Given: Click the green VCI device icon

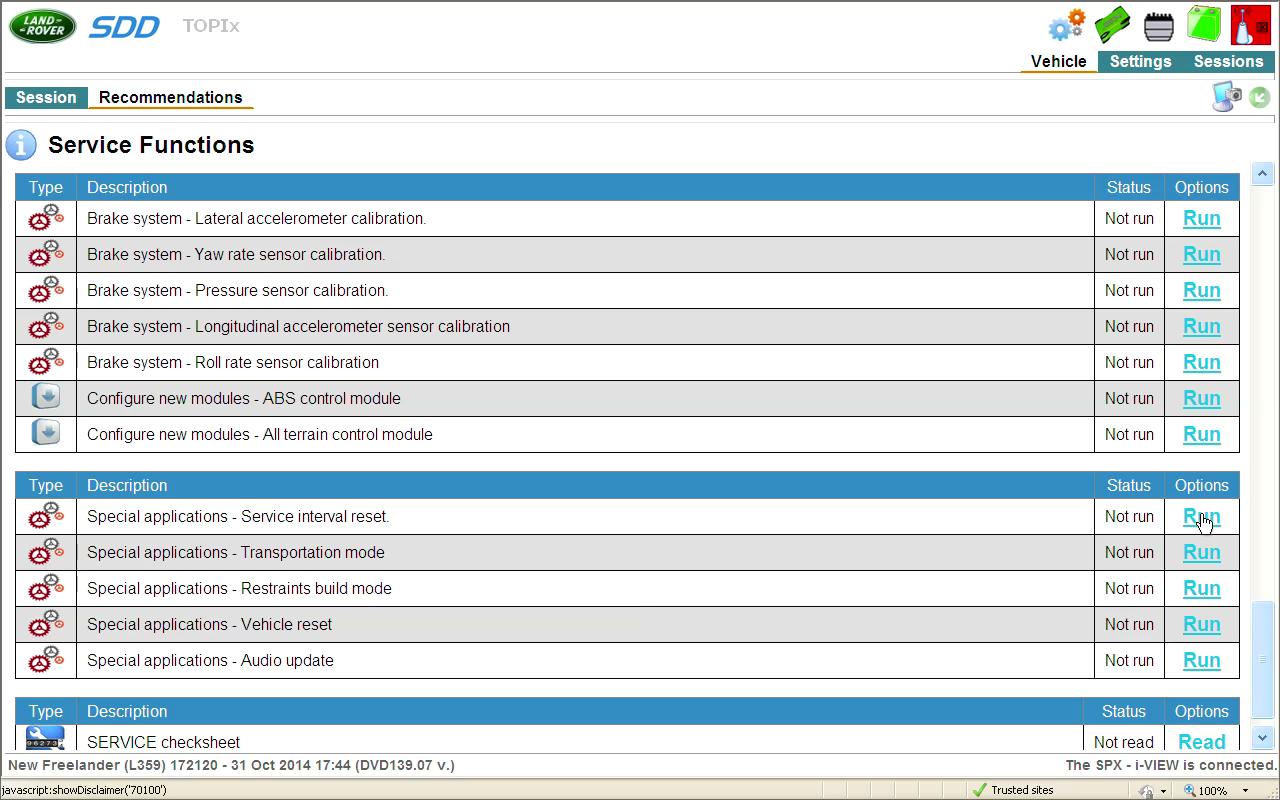Looking at the screenshot, I should point(1112,25).
